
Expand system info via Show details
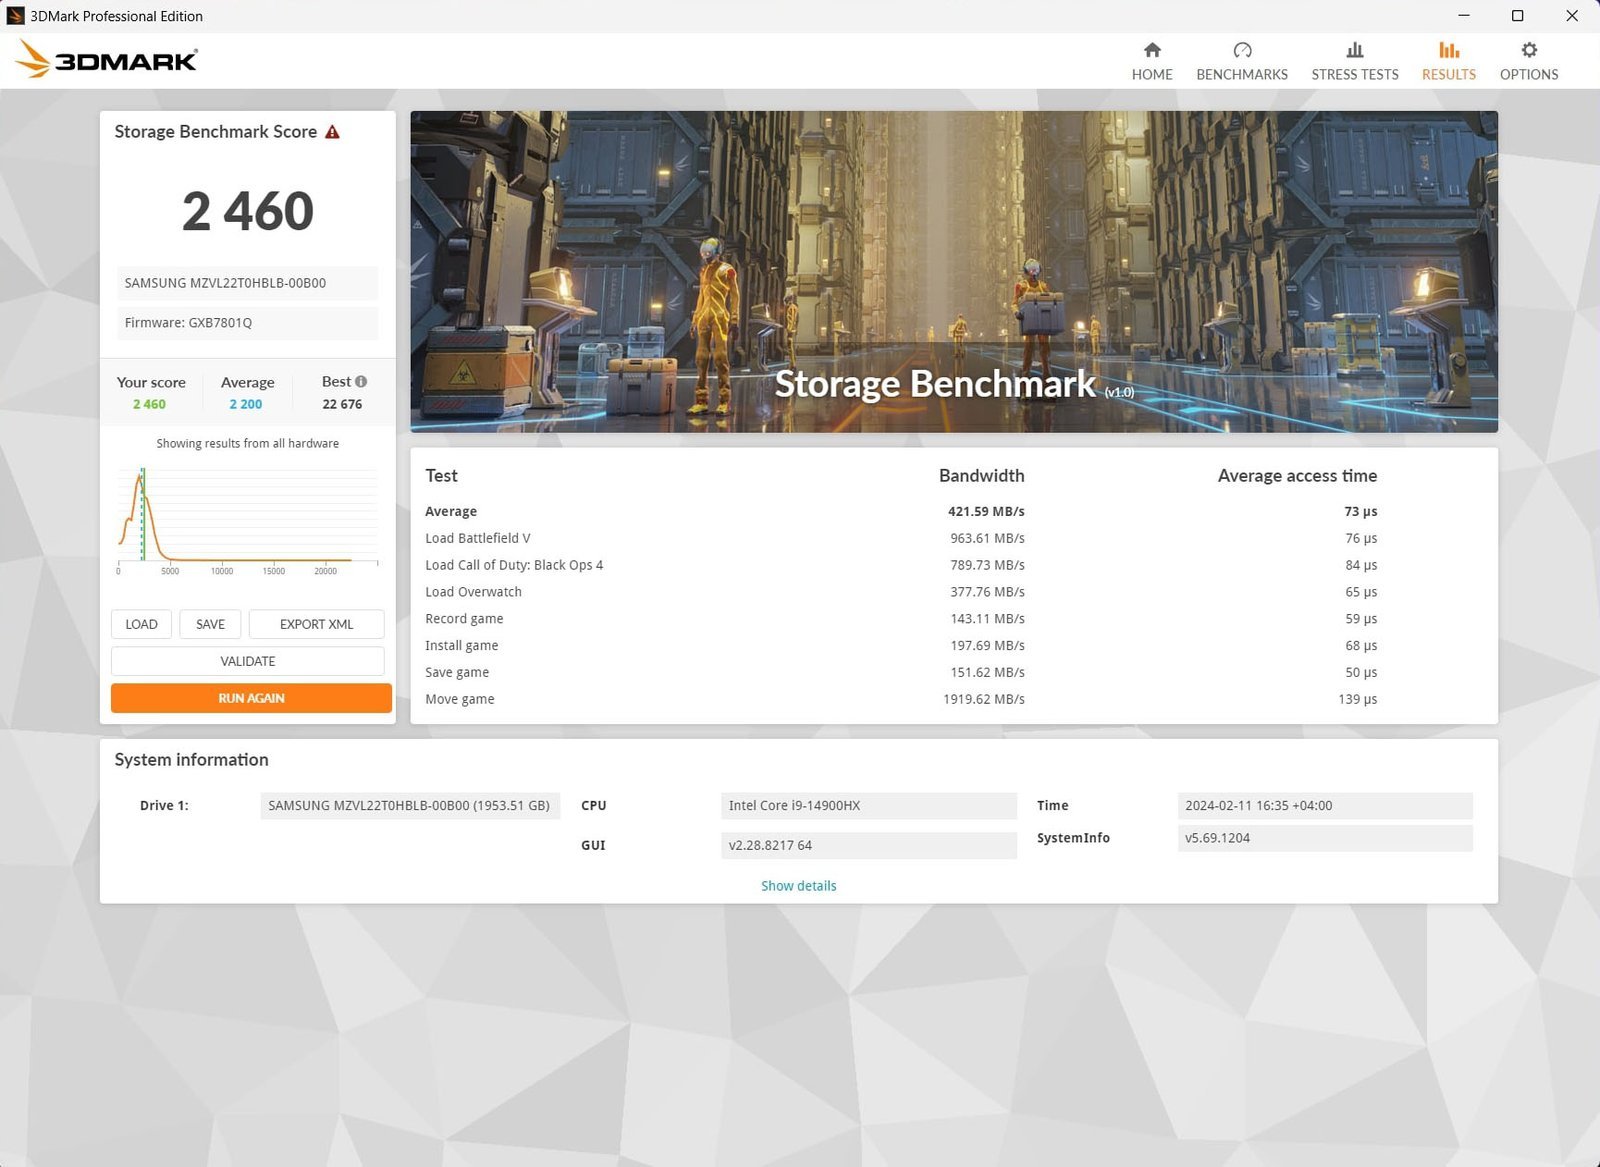click(798, 886)
